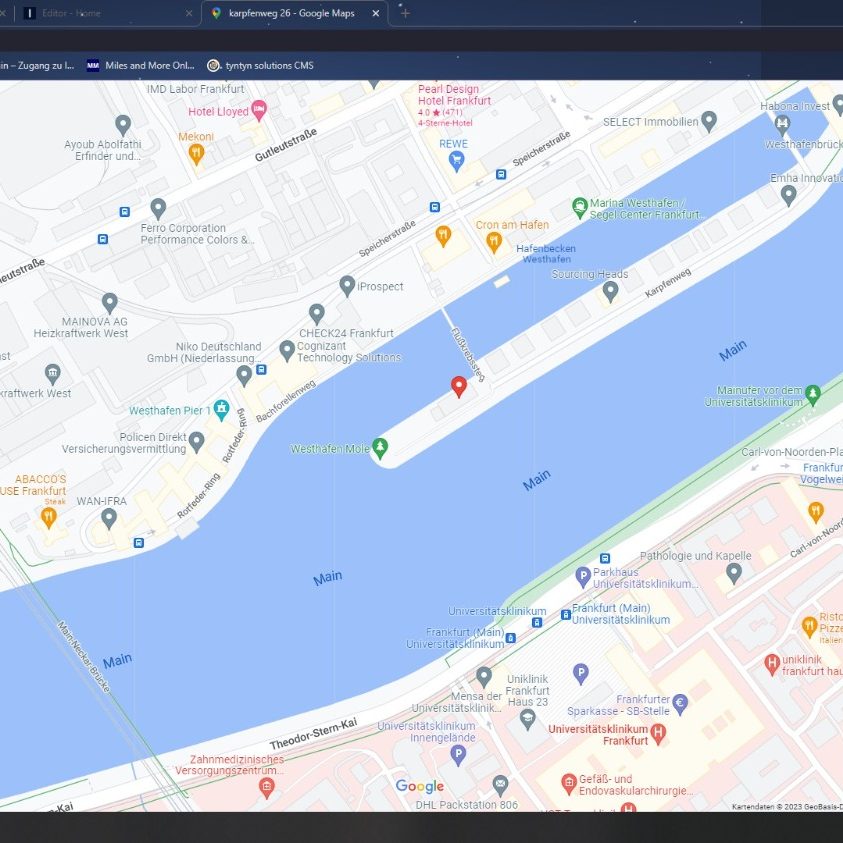Open the uniklinik frankfurt haus hospital marker
The image size is (843, 843).
772,665
